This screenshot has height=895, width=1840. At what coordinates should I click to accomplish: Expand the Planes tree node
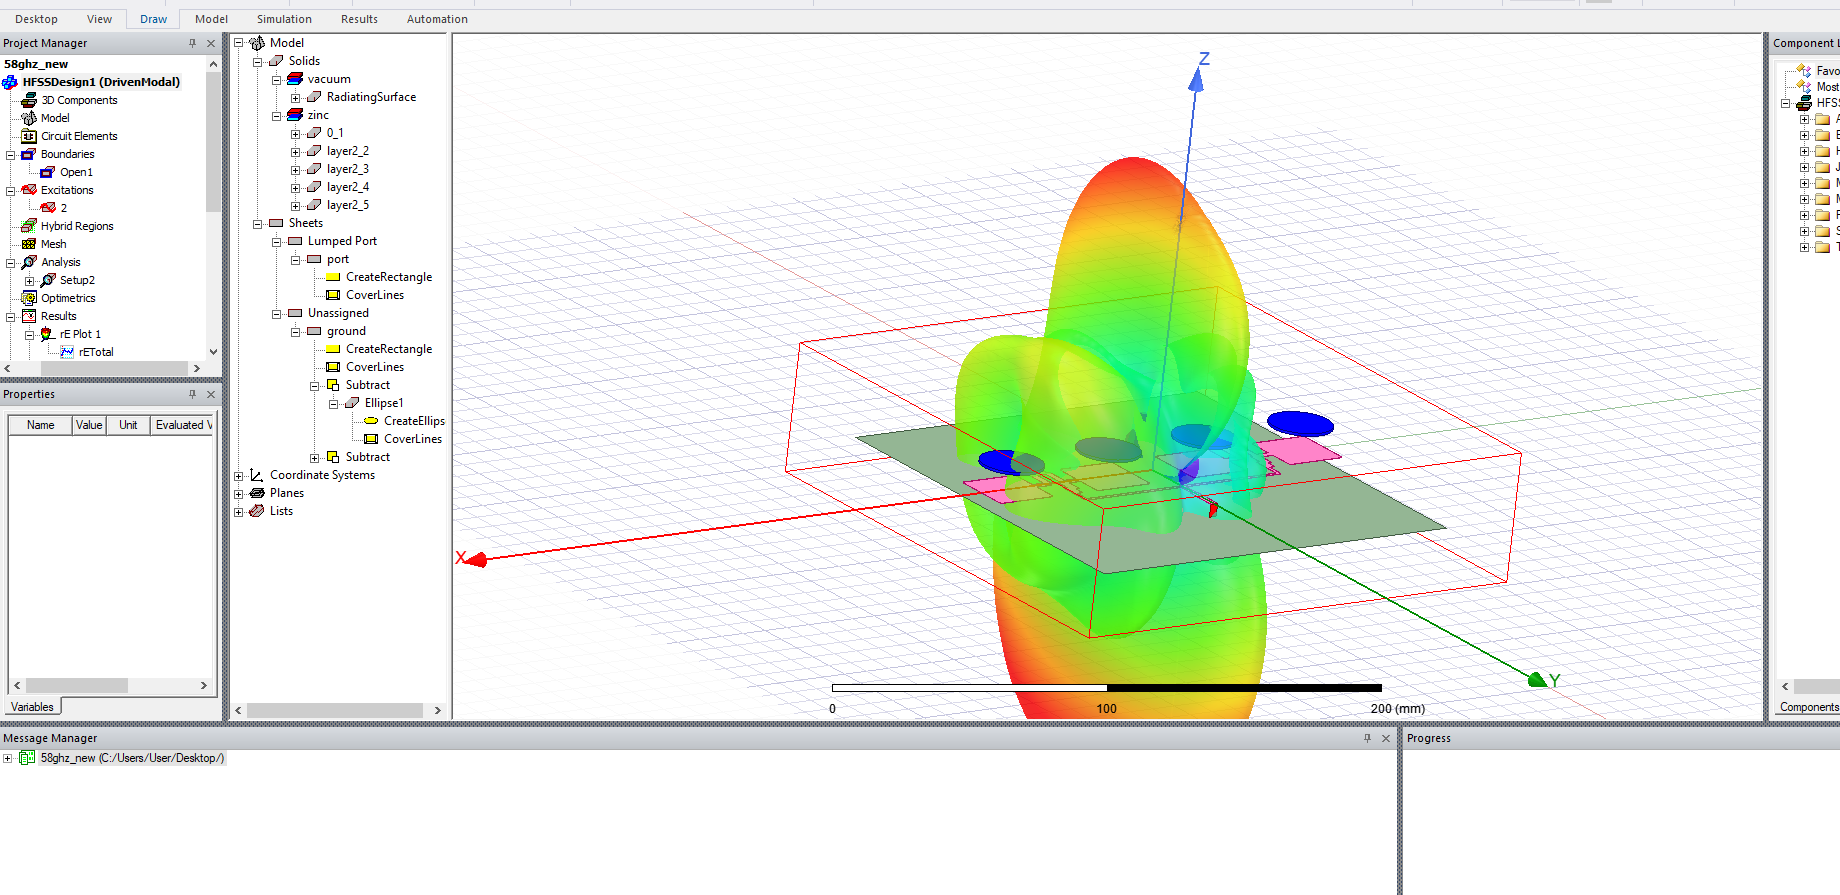[239, 494]
